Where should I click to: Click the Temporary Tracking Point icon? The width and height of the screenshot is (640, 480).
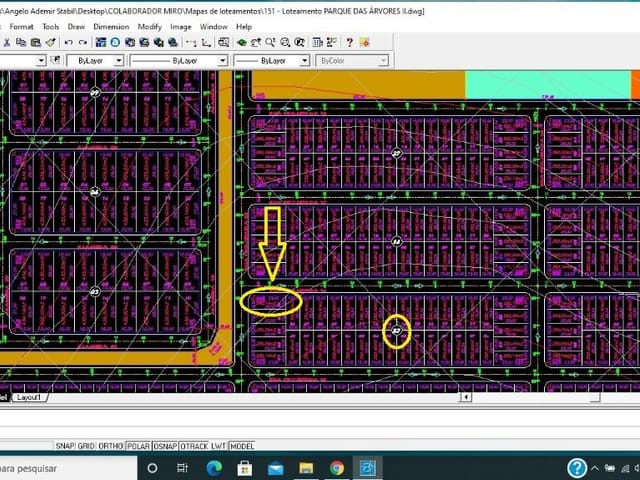191,42
